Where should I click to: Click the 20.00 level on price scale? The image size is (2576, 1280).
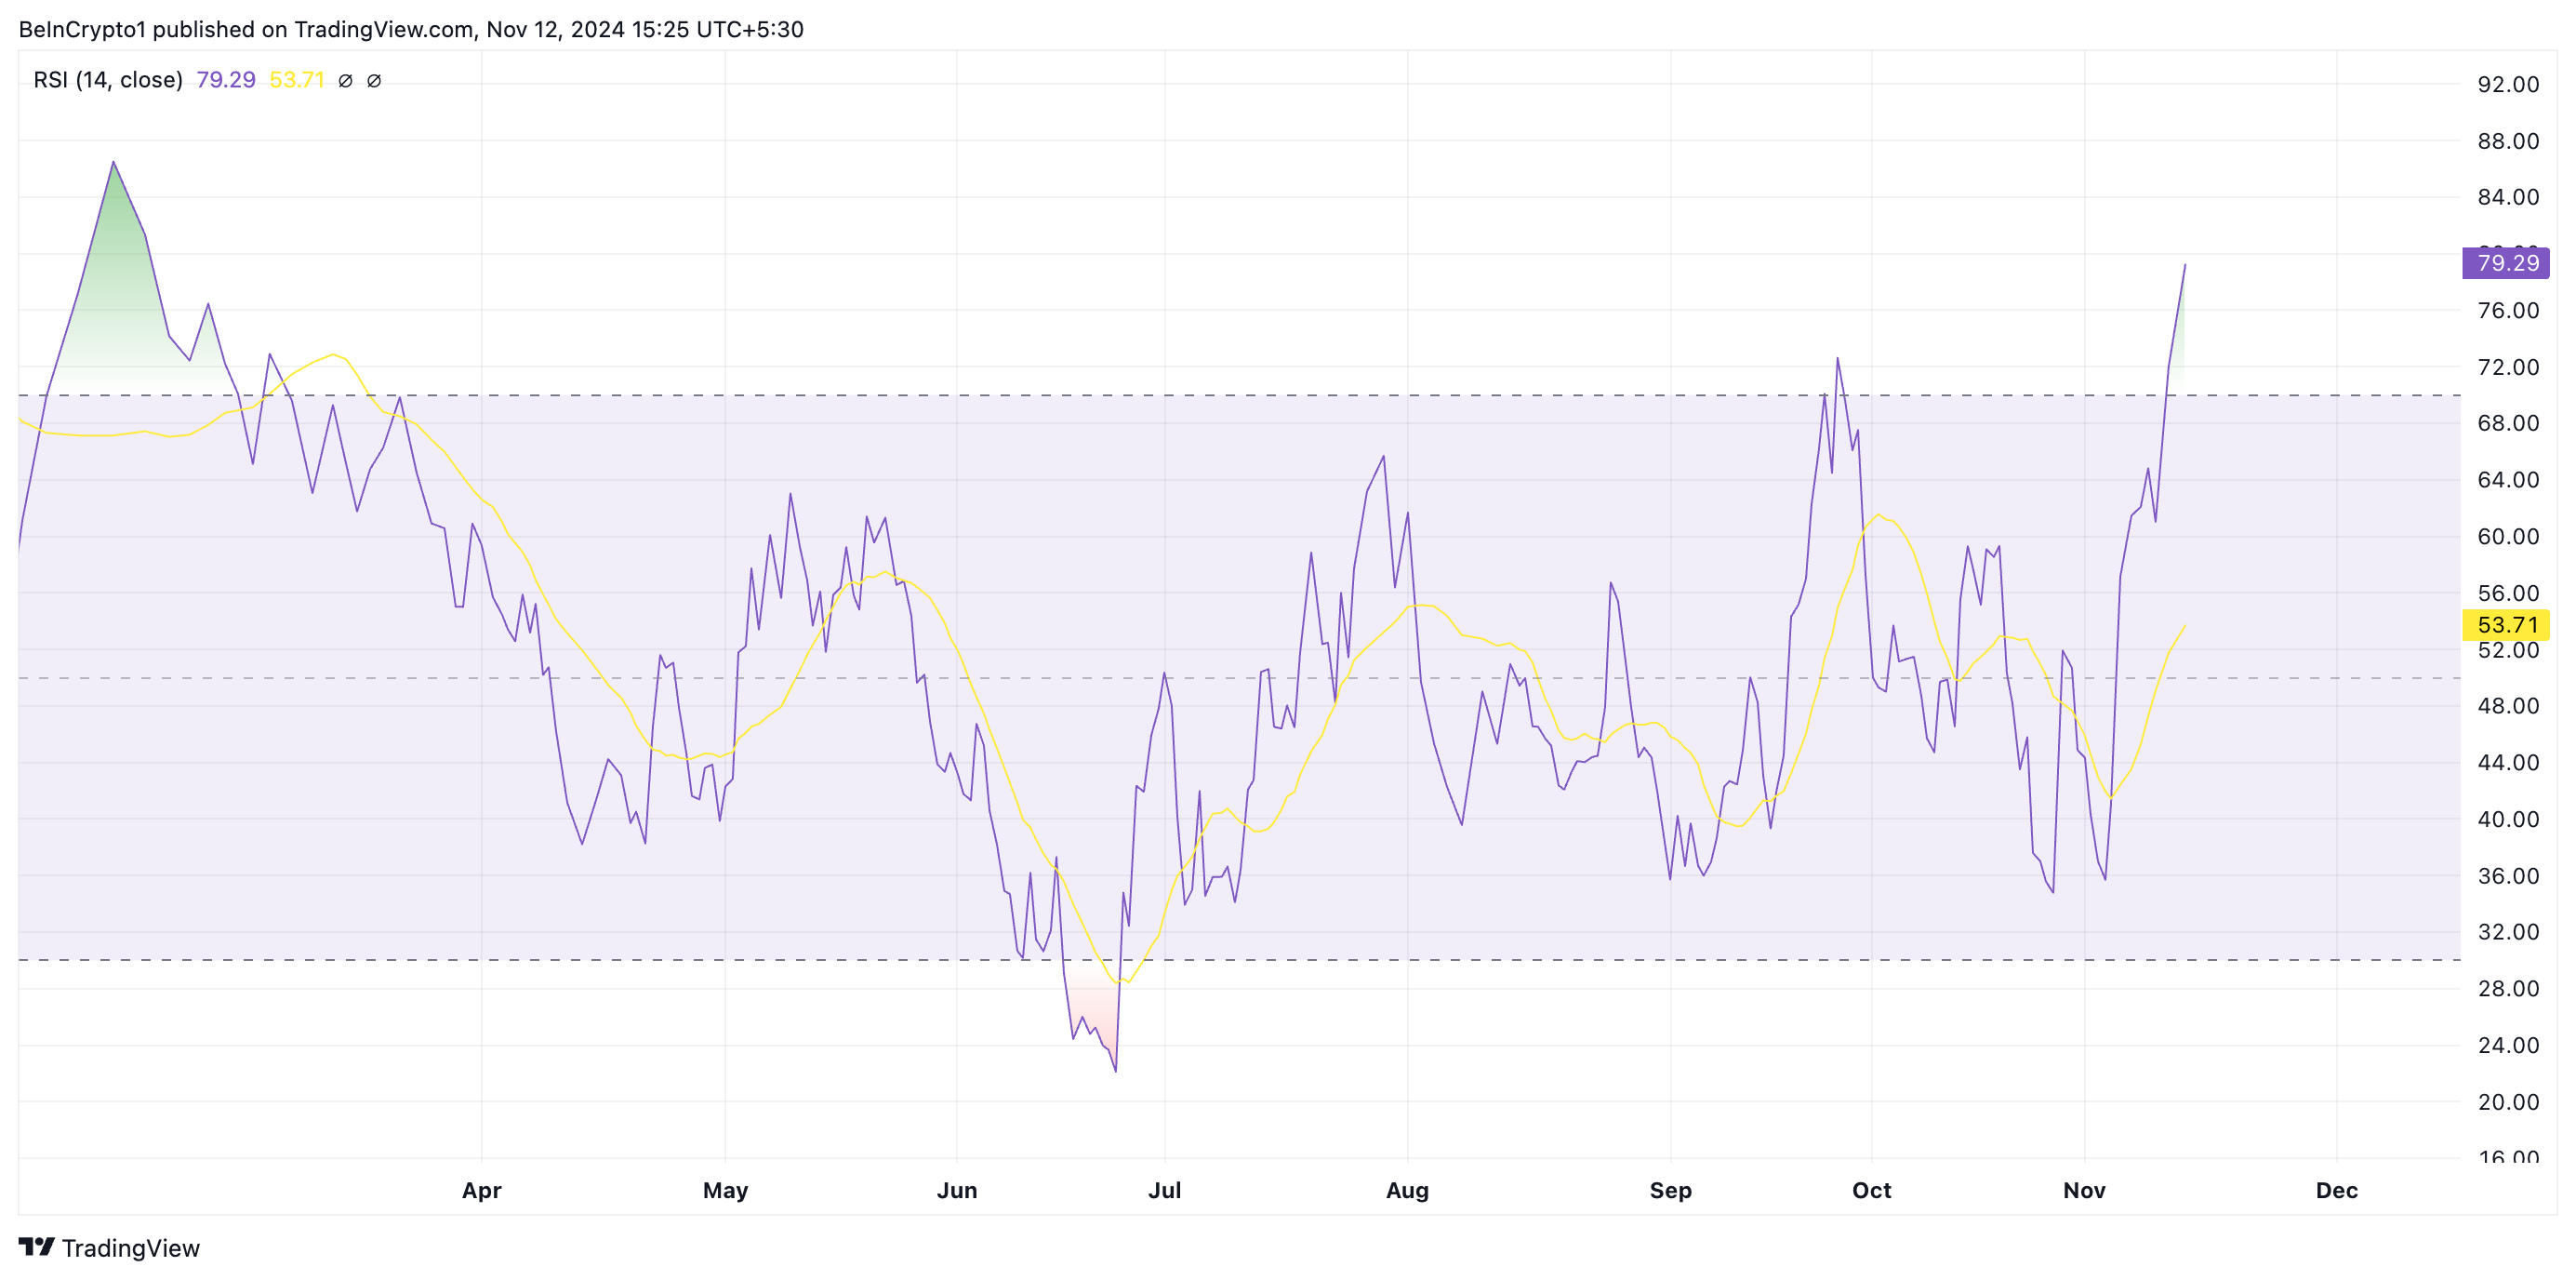tap(2507, 1102)
